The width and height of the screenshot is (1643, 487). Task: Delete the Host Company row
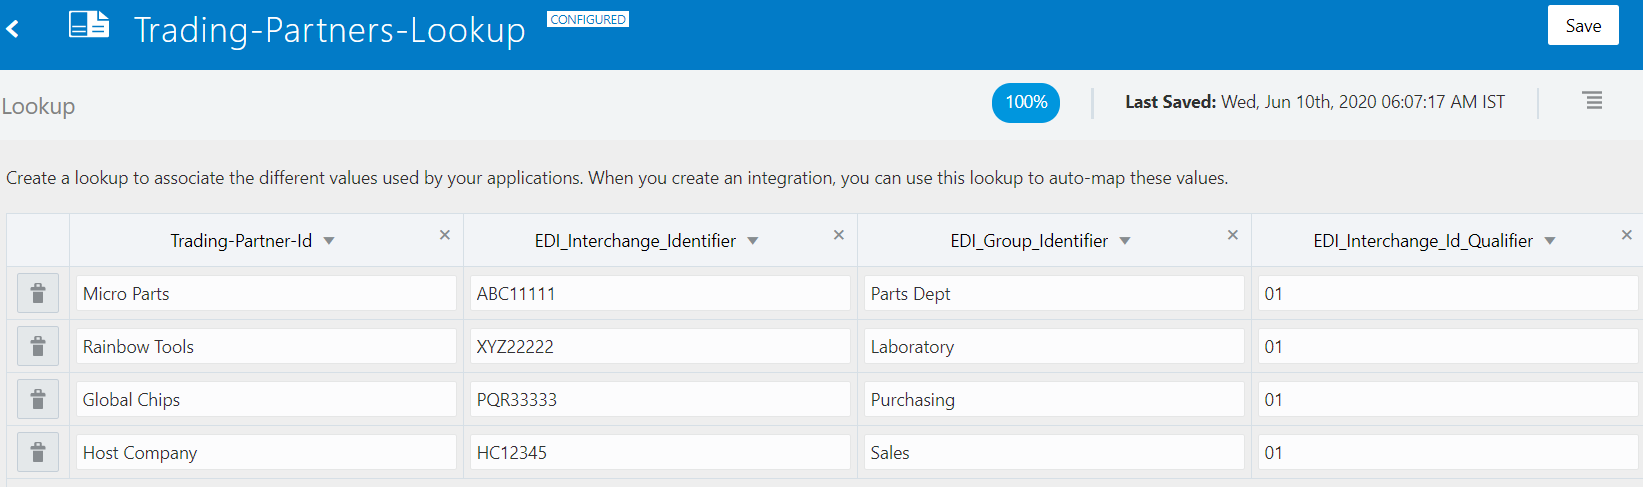pos(38,452)
